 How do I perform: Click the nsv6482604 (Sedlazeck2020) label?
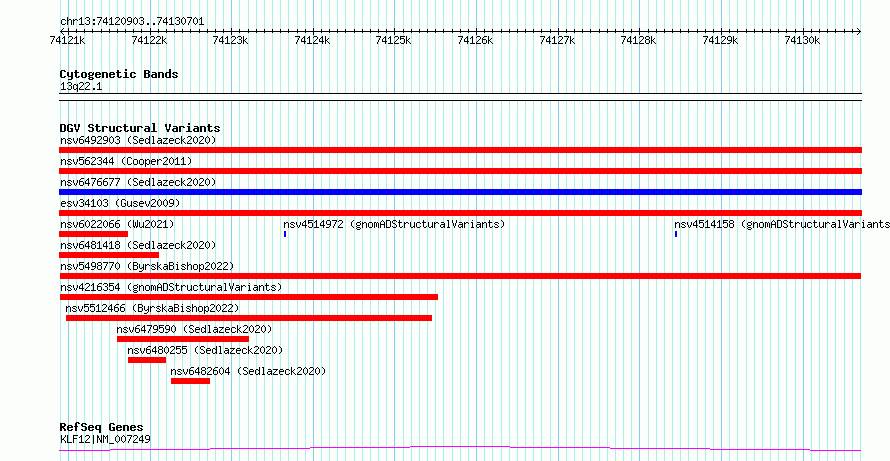click(249, 371)
